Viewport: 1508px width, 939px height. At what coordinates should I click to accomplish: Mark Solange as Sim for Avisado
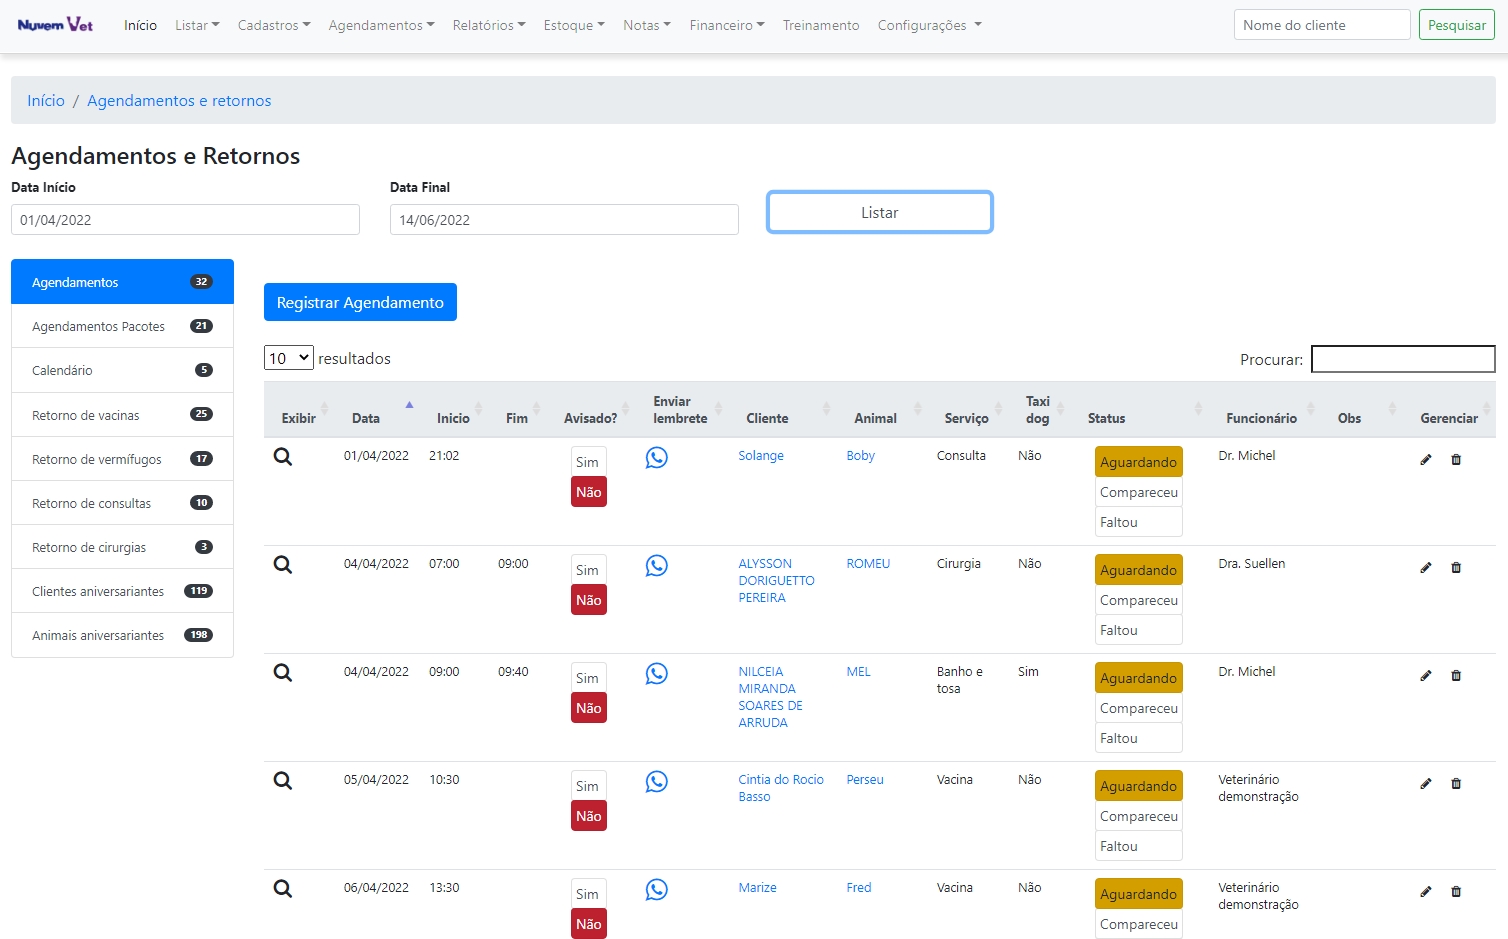pyautogui.click(x=588, y=462)
